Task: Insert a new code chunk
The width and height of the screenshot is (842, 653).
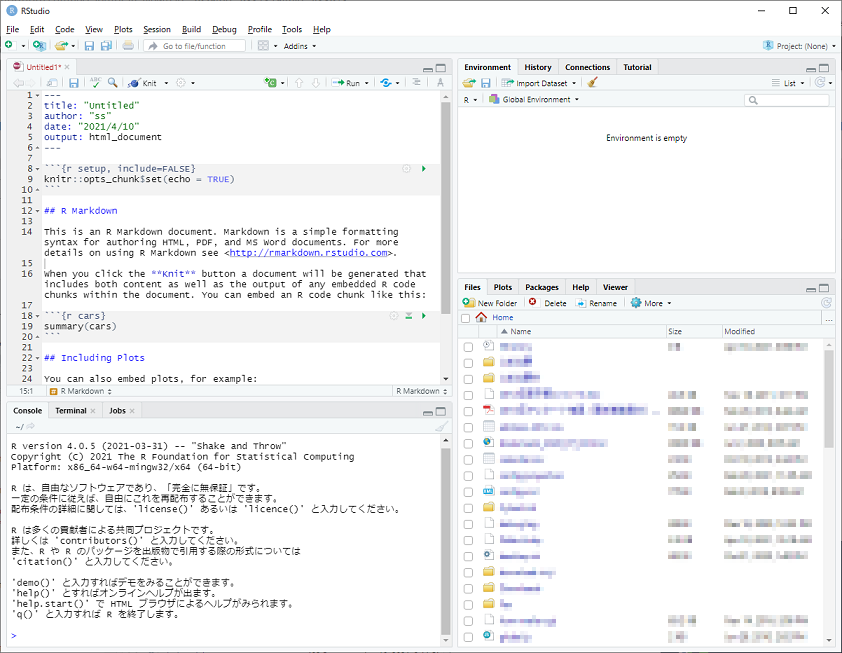Action: point(270,83)
